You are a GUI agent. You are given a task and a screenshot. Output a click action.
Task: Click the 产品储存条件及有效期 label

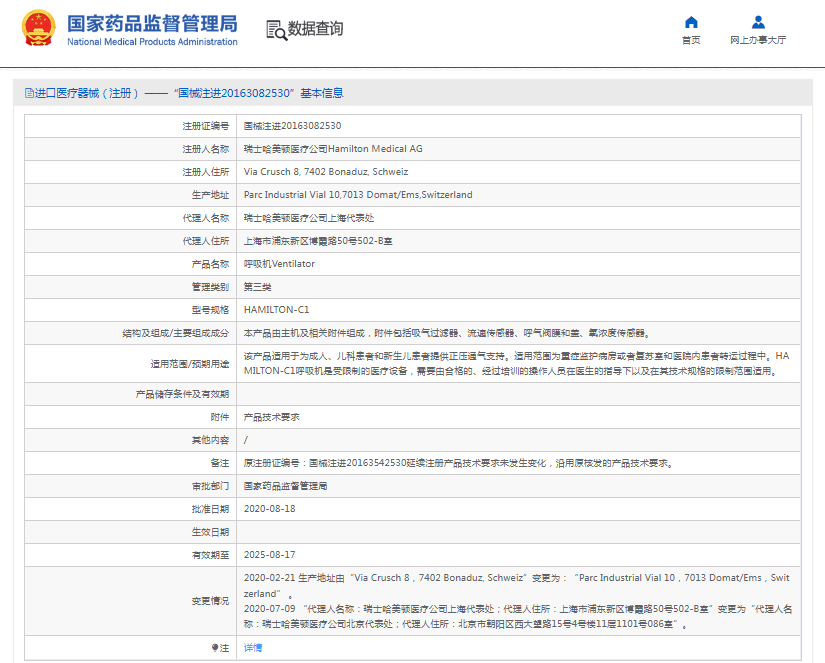(x=182, y=394)
